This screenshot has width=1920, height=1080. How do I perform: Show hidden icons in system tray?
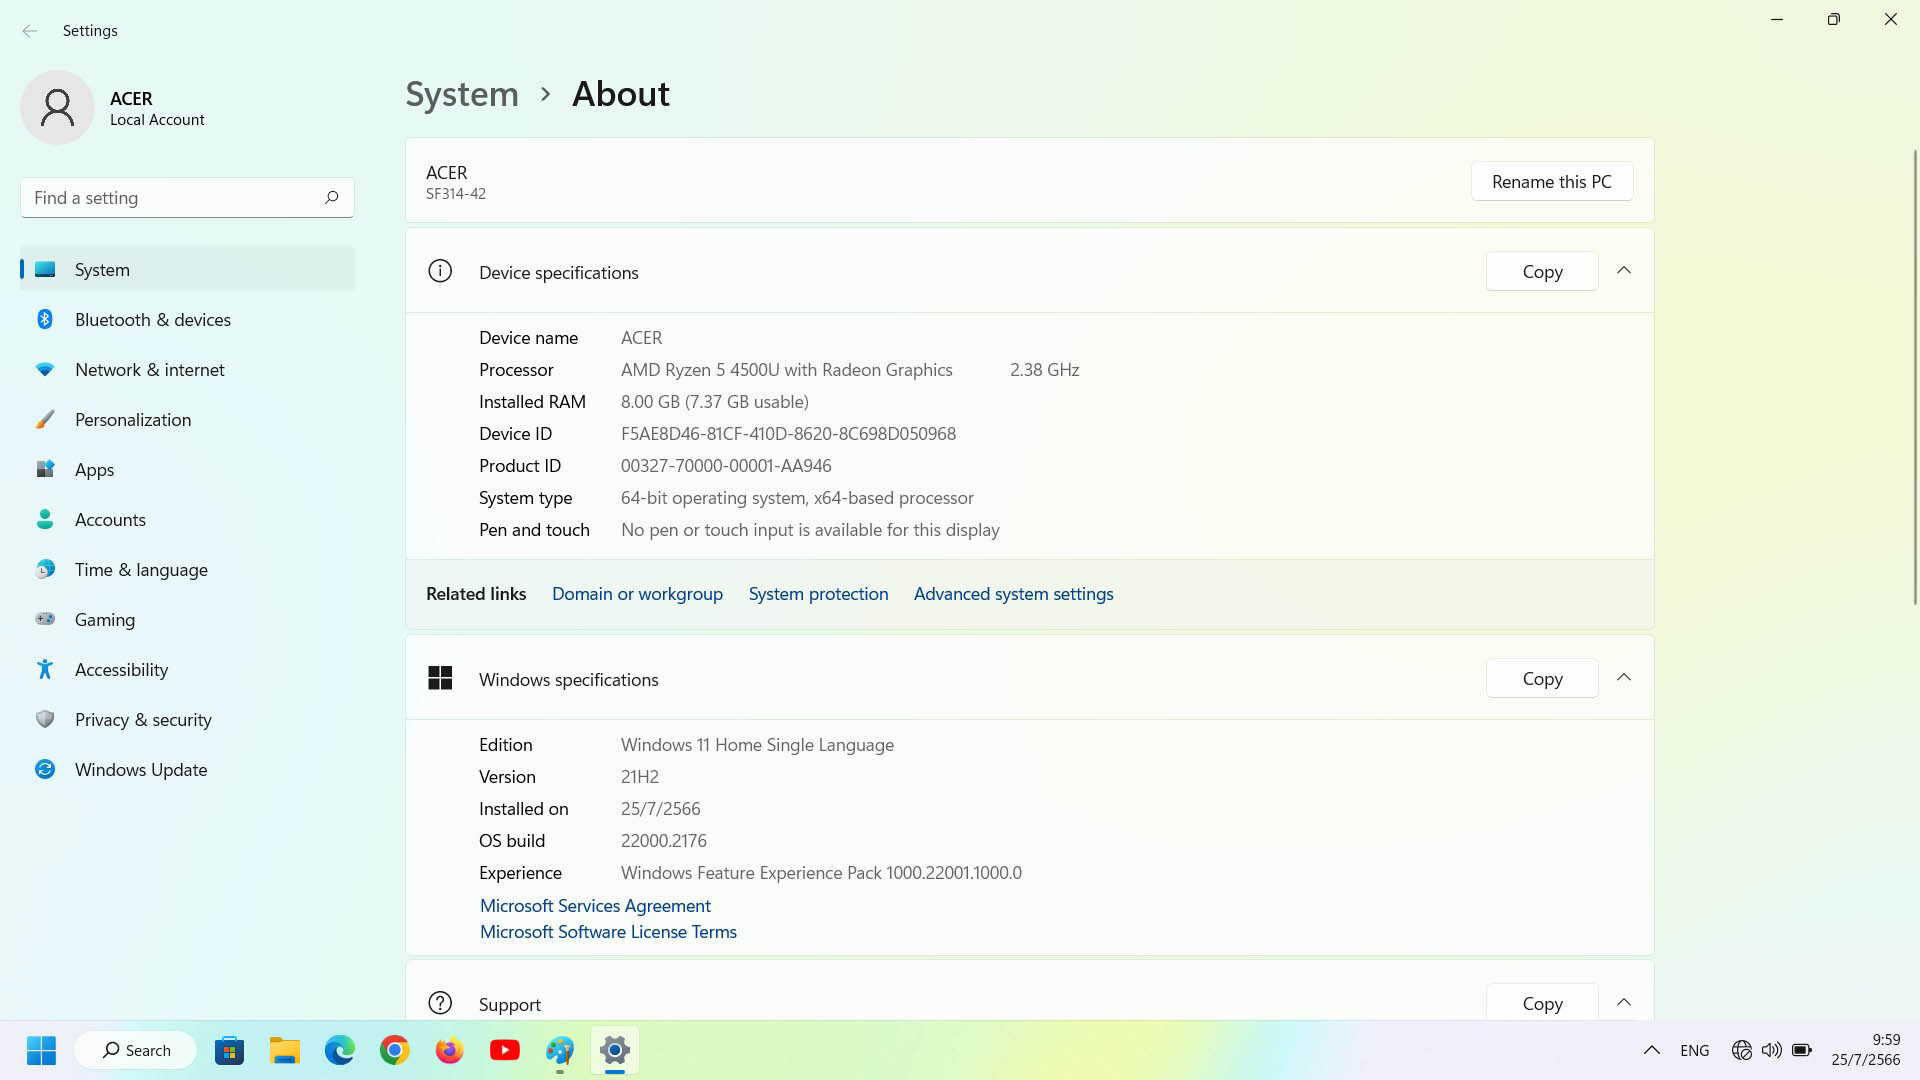pyautogui.click(x=1652, y=1050)
